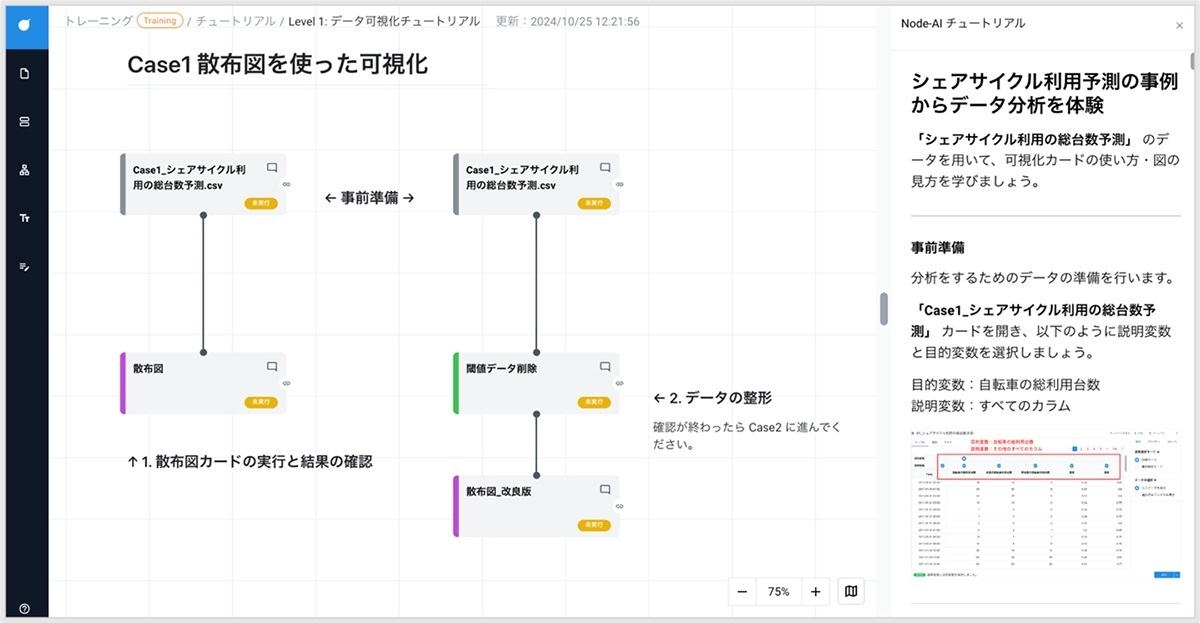1200x623 pixels.
Task: Select the text tool icon in the sidebar
Action: [x=24, y=217]
